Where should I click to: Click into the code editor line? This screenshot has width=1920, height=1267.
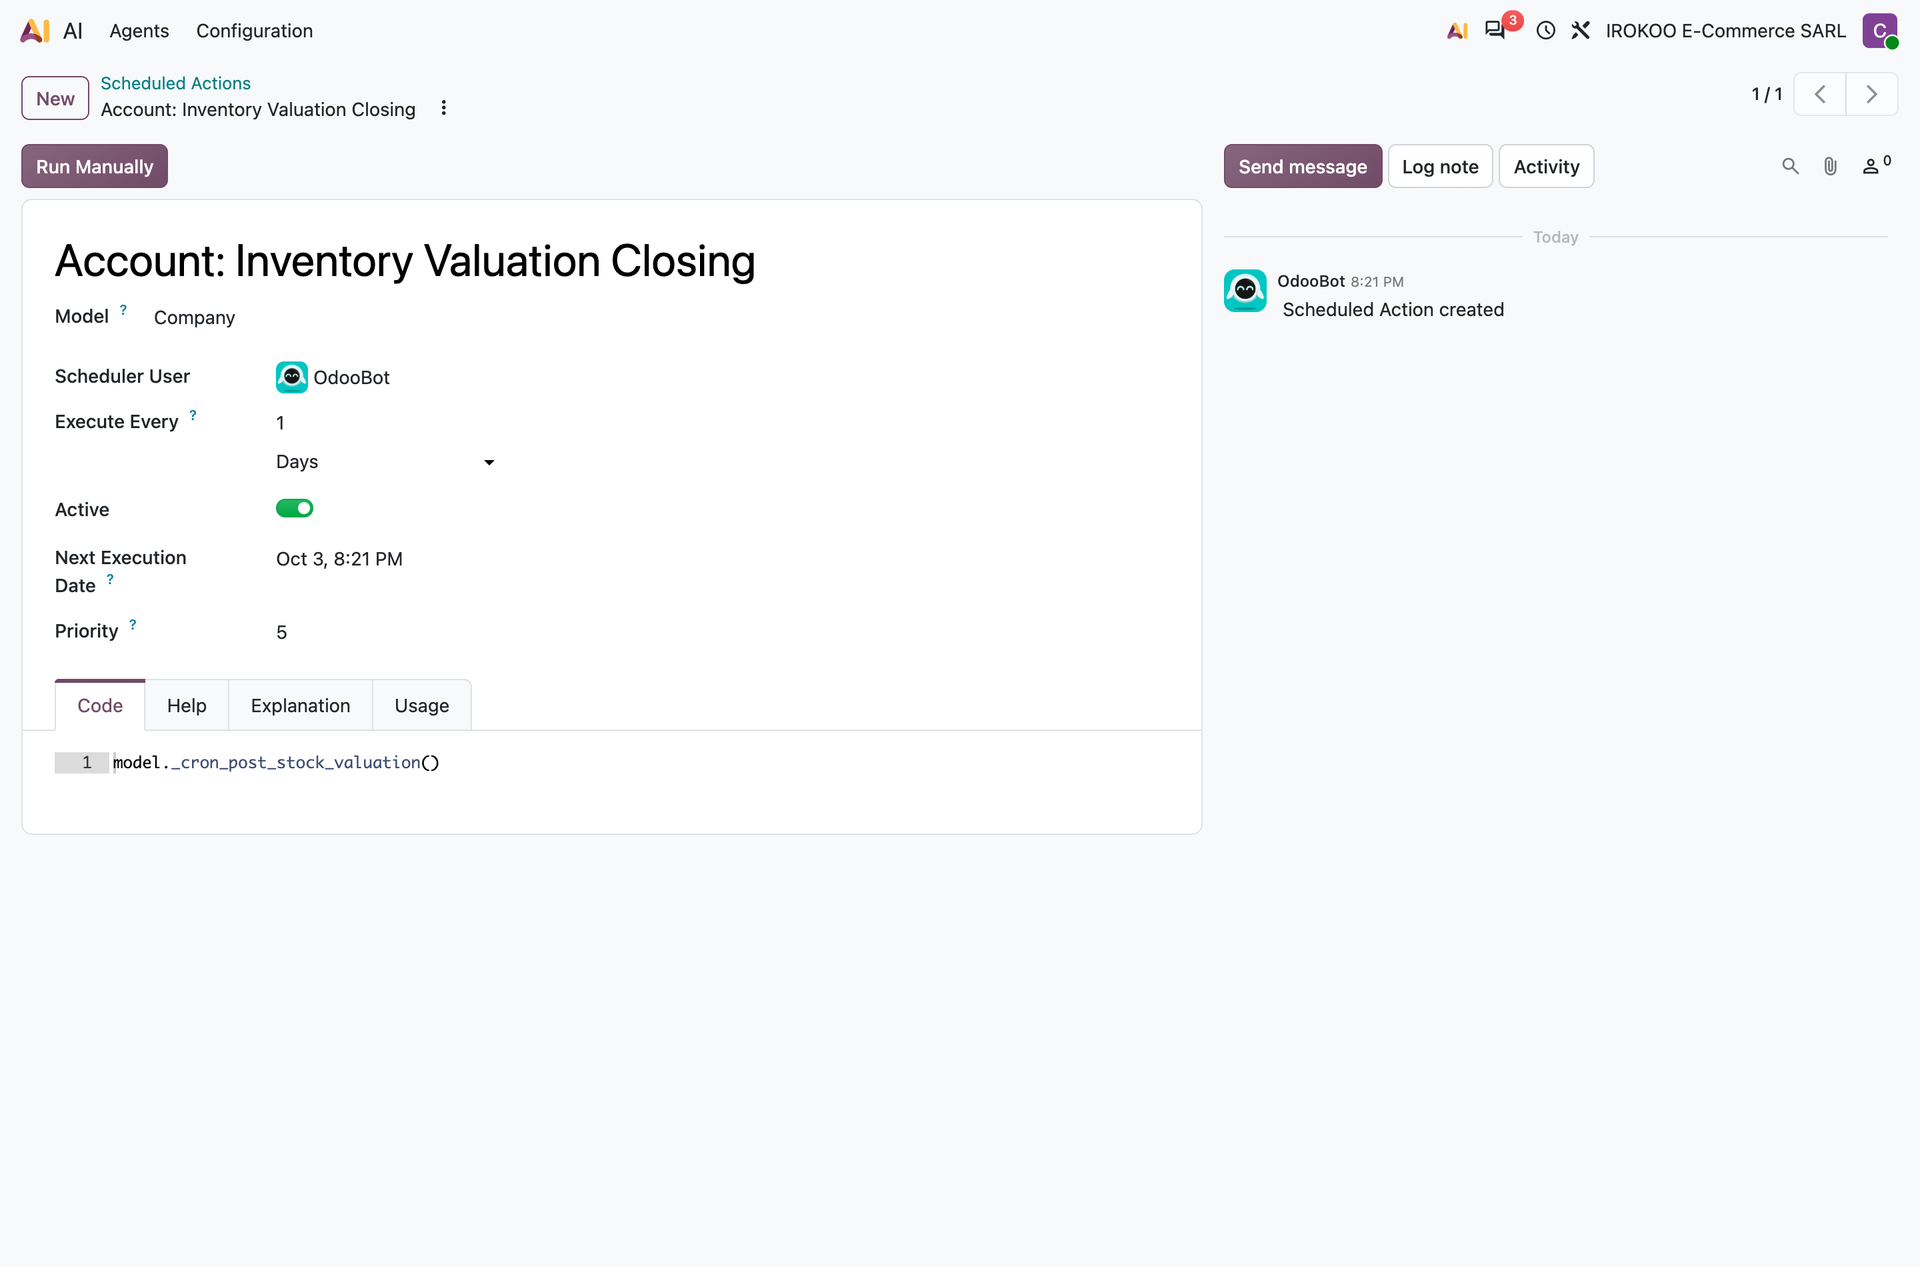(640, 763)
